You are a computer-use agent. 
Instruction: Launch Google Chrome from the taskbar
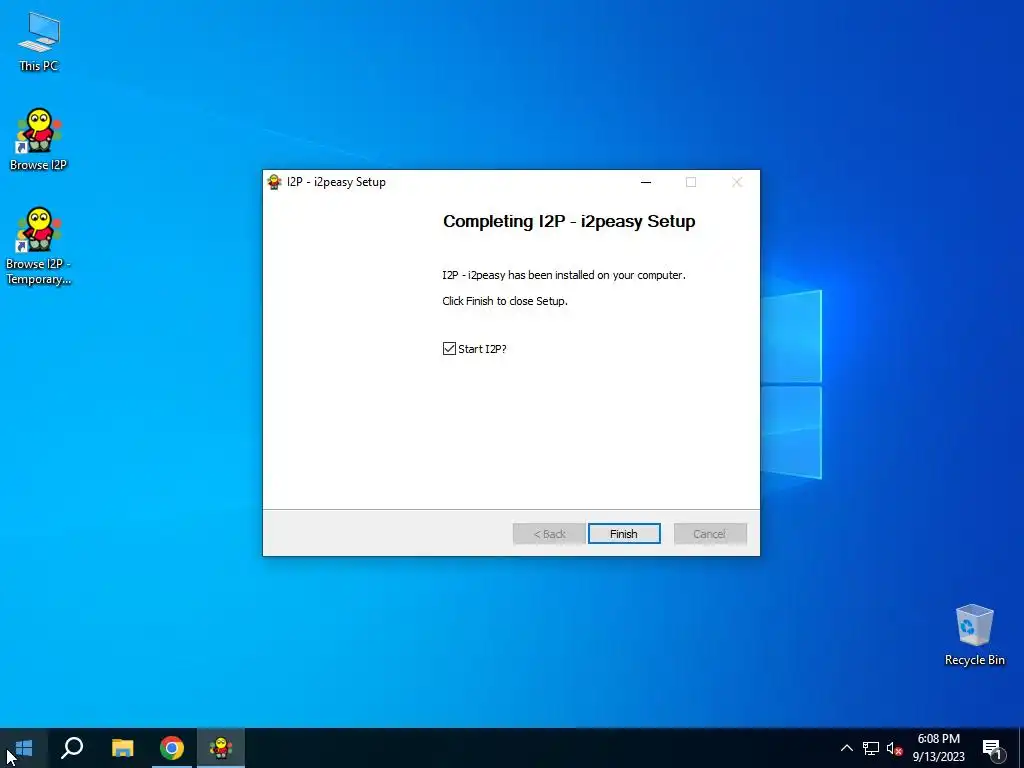coord(172,748)
